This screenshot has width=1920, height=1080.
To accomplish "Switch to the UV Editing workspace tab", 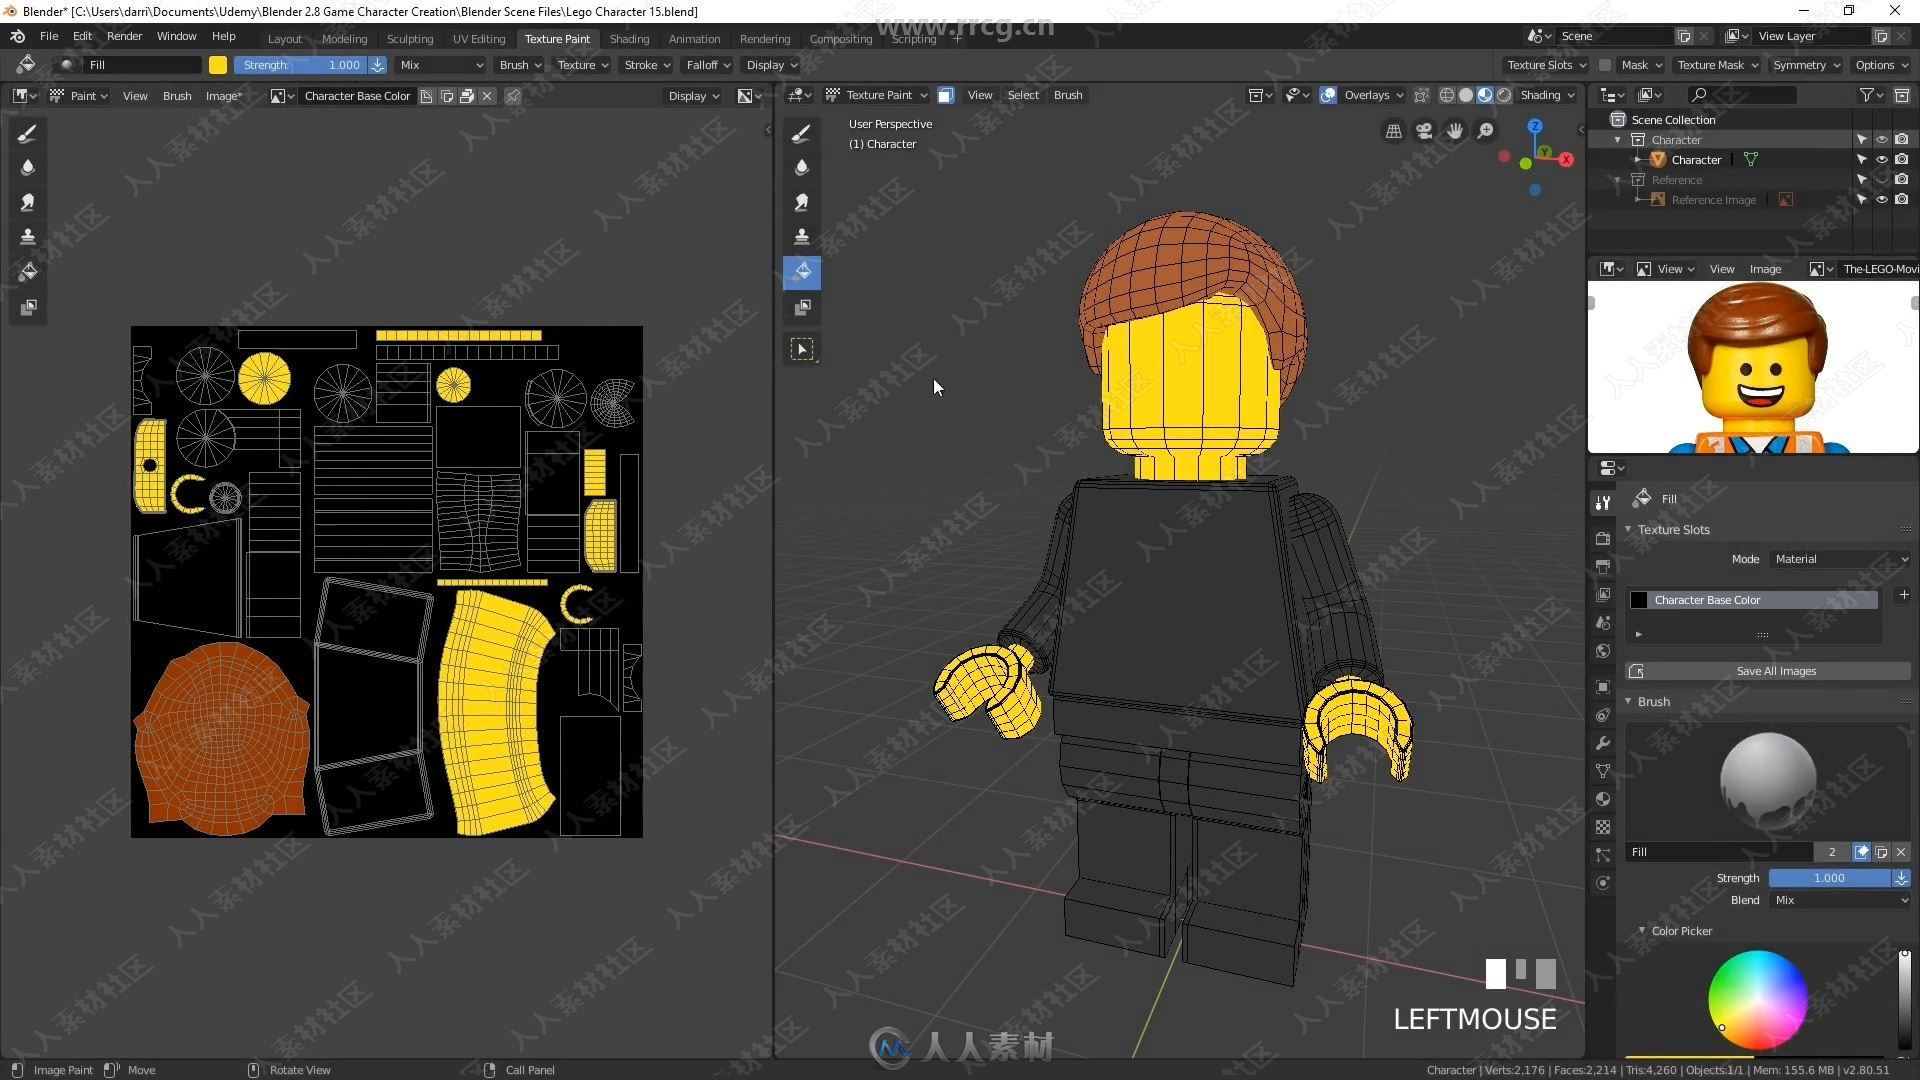I will (479, 39).
